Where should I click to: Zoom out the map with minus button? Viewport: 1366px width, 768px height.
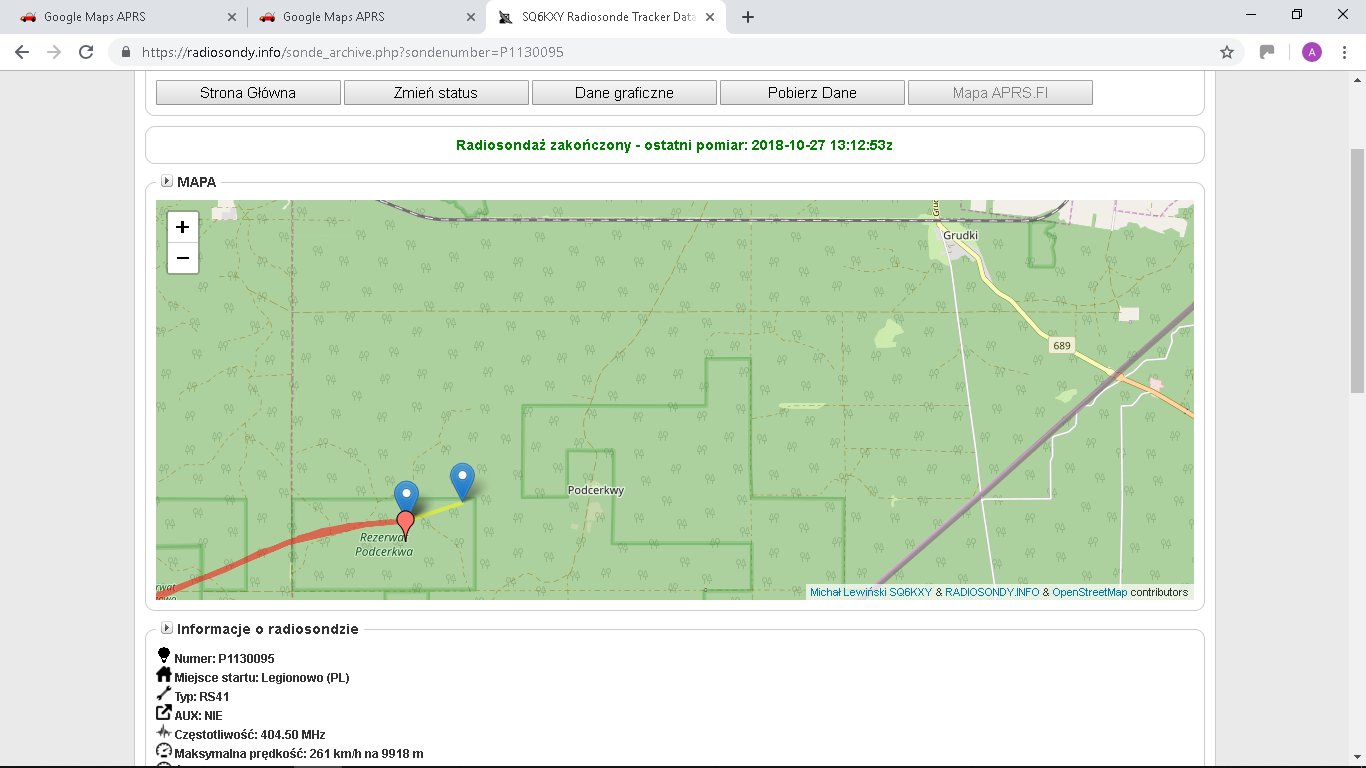[182, 258]
